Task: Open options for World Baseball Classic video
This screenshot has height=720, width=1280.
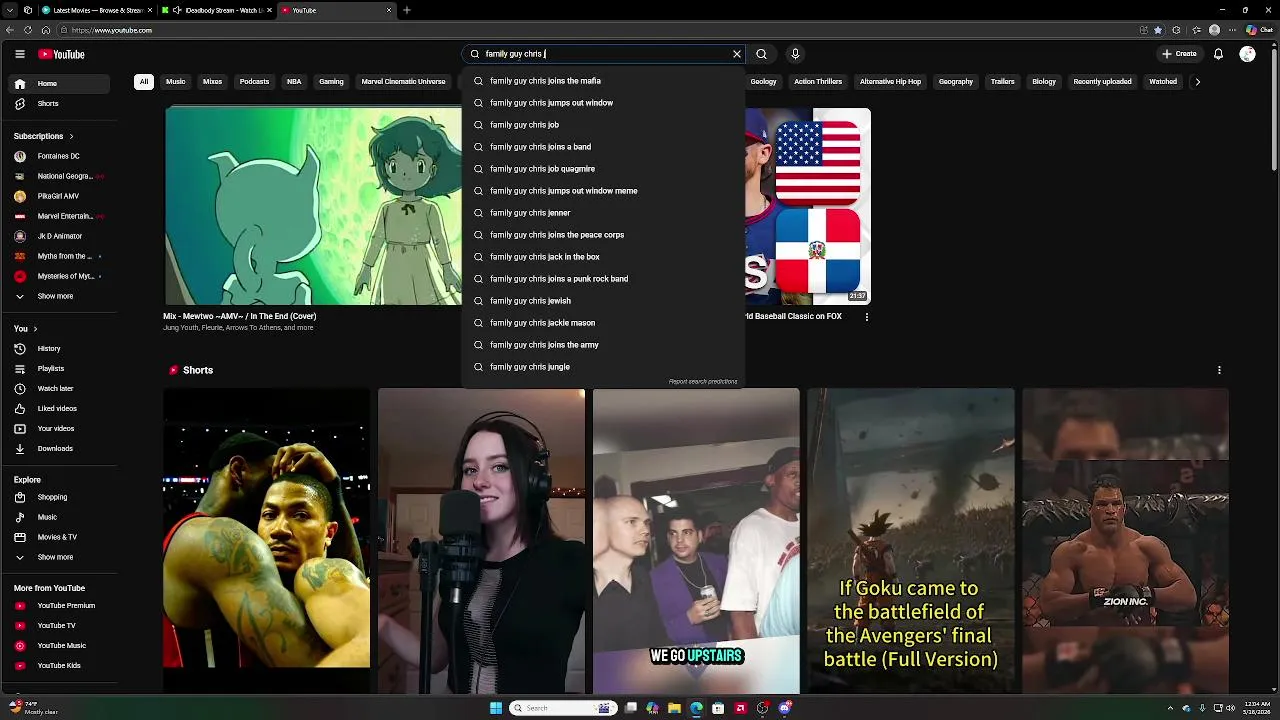Action: (x=866, y=317)
